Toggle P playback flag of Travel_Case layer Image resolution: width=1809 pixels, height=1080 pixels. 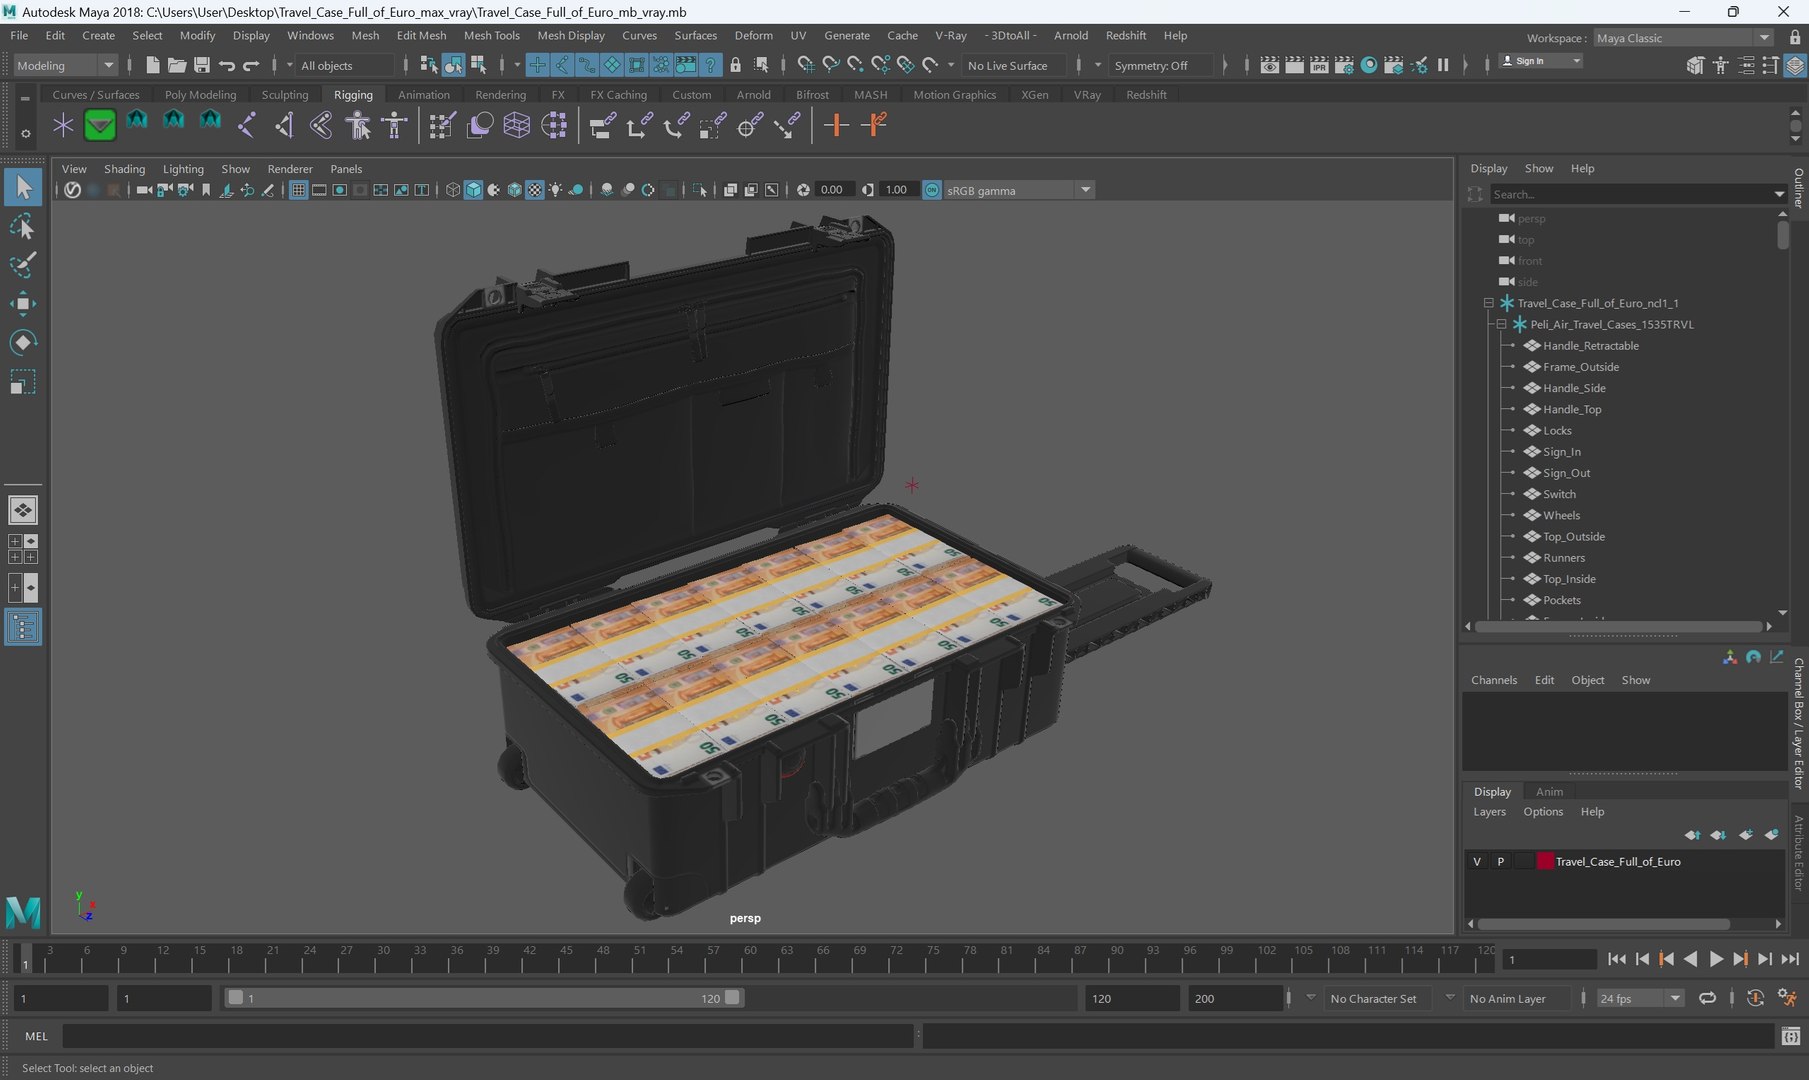1500,861
